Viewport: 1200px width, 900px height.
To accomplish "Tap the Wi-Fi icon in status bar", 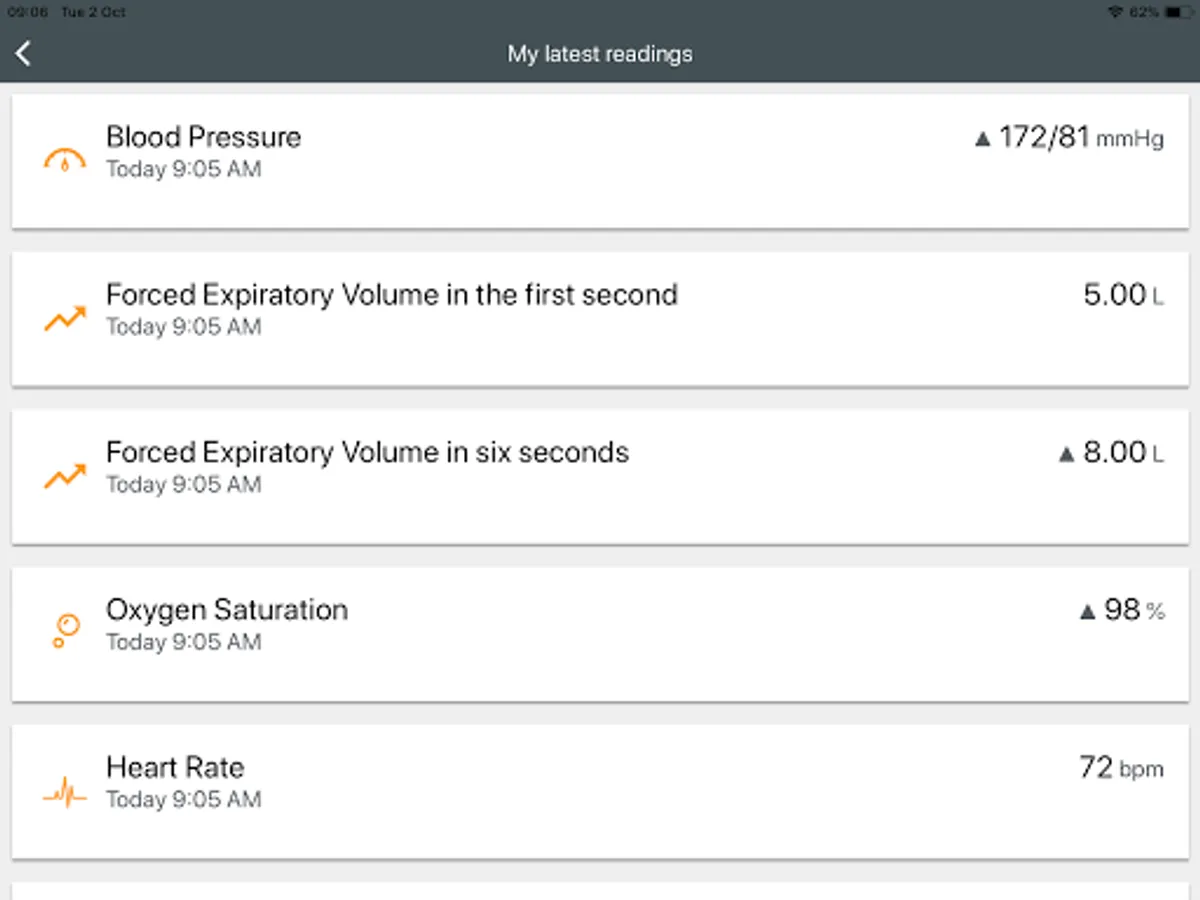I will click(1116, 12).
